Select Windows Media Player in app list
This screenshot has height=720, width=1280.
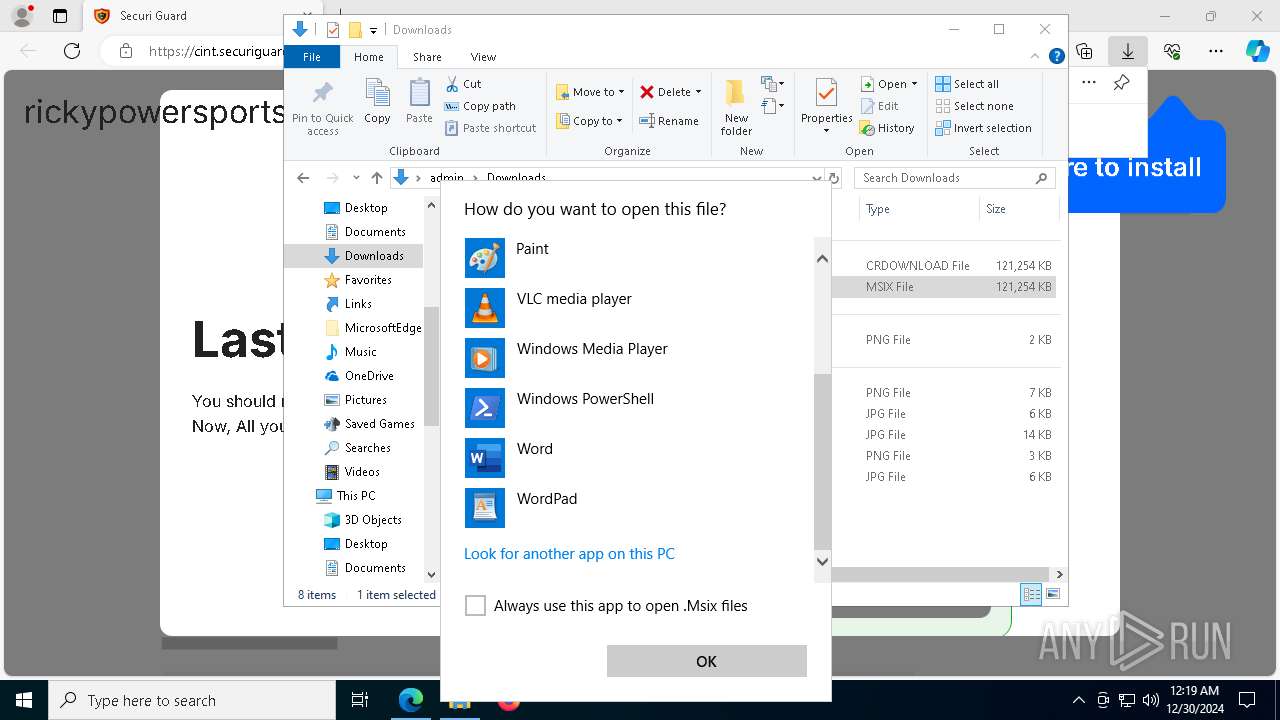point(637,358)
